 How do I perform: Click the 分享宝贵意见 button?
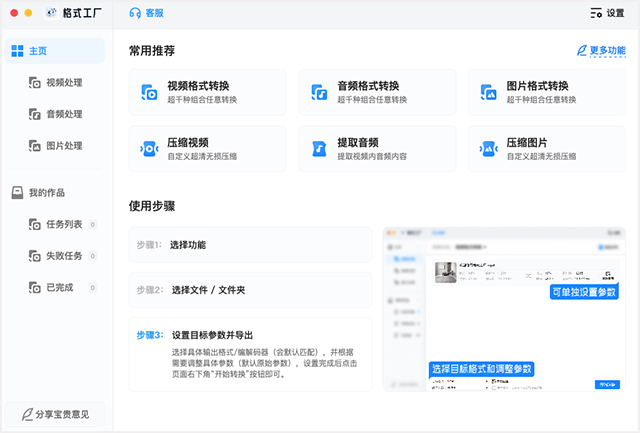(x=55, y=414)
